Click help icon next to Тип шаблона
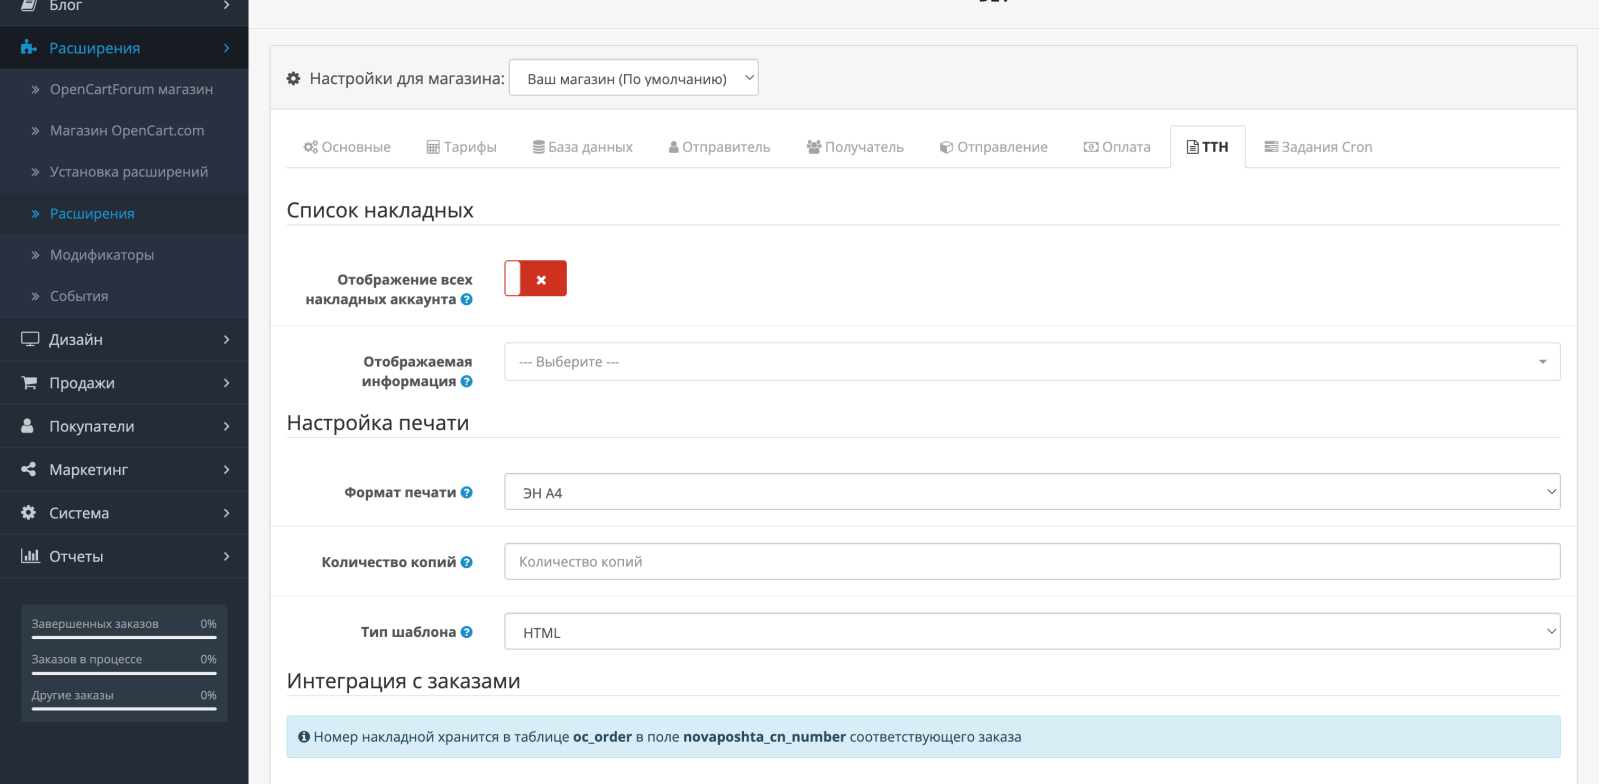The height and width of the screenshot is (784, 1600). [x=466, y=632]
